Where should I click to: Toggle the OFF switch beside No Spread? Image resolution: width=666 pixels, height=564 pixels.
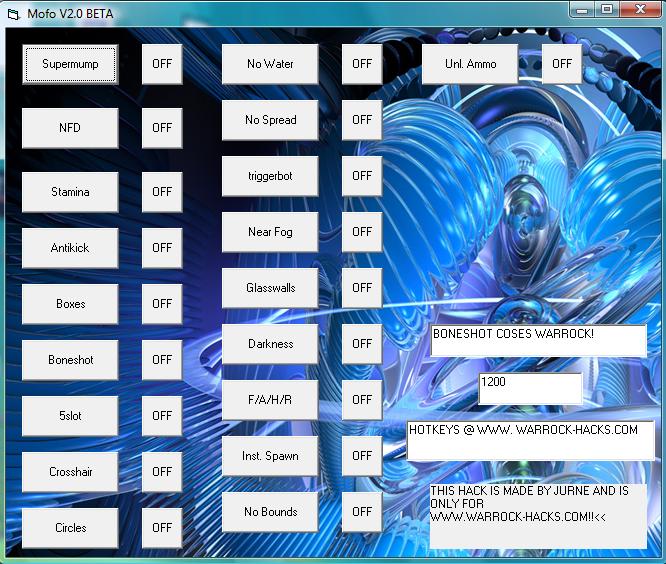pyautogui.click(x=362, y=120)
